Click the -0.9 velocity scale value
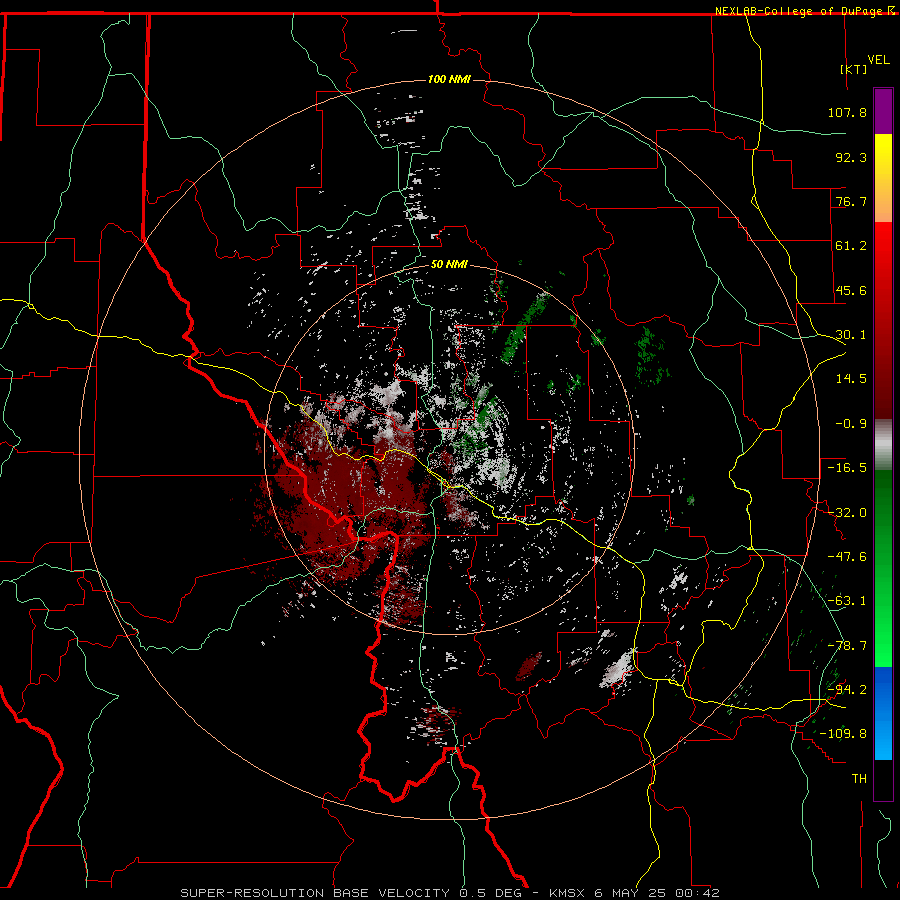The image size is (900, 900). [x=851, y=424]
